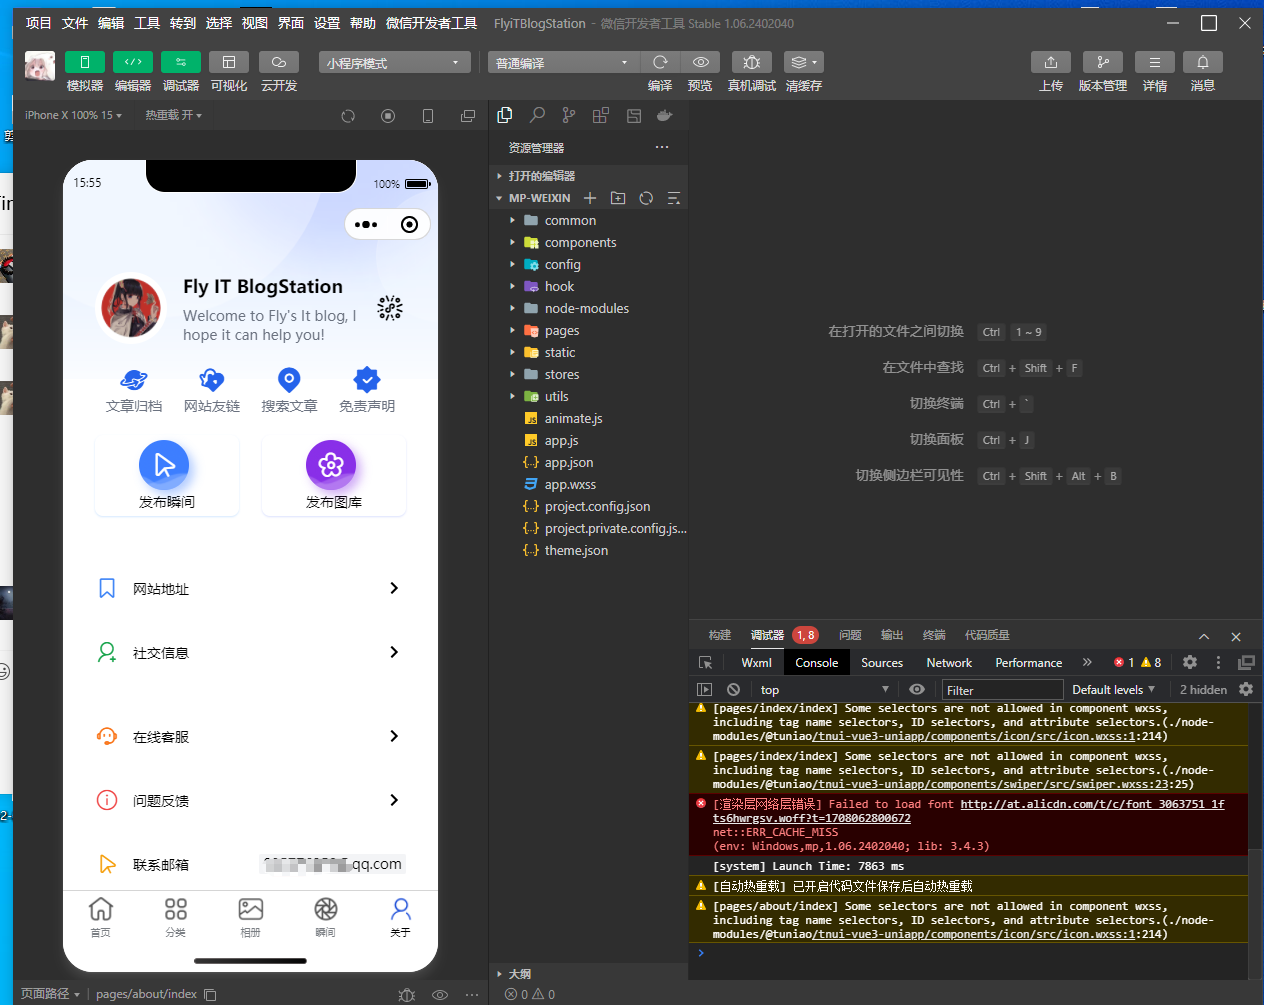Open the 消息 notifications bell
The image size is (1264, 1005).
click(x=1203, y=62)
